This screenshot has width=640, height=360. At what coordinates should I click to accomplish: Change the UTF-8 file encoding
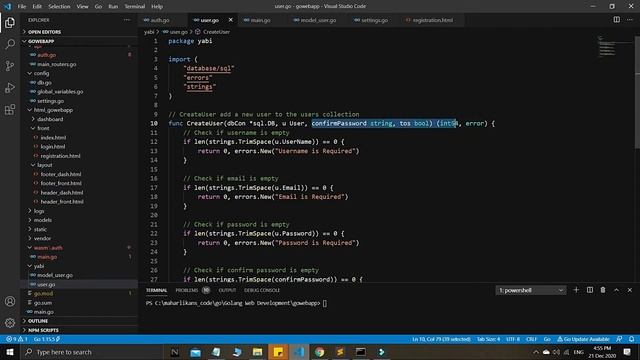pos(513,339)
